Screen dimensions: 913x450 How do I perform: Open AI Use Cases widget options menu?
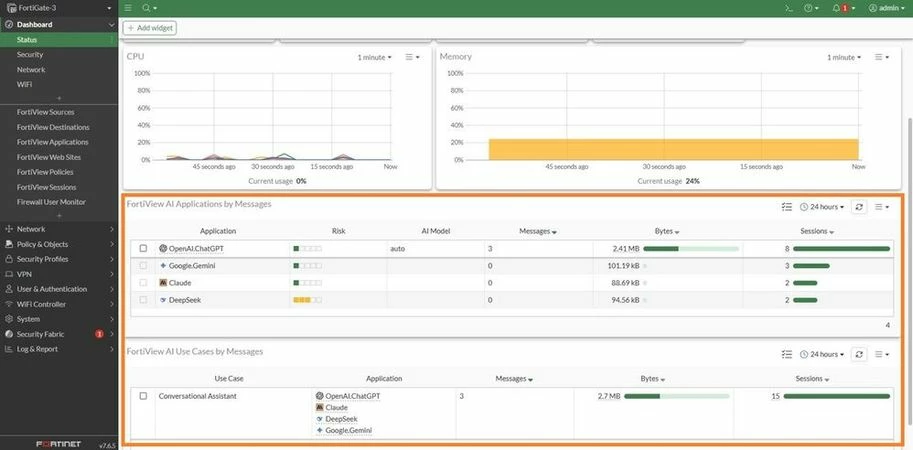click(x=882, y=354)
